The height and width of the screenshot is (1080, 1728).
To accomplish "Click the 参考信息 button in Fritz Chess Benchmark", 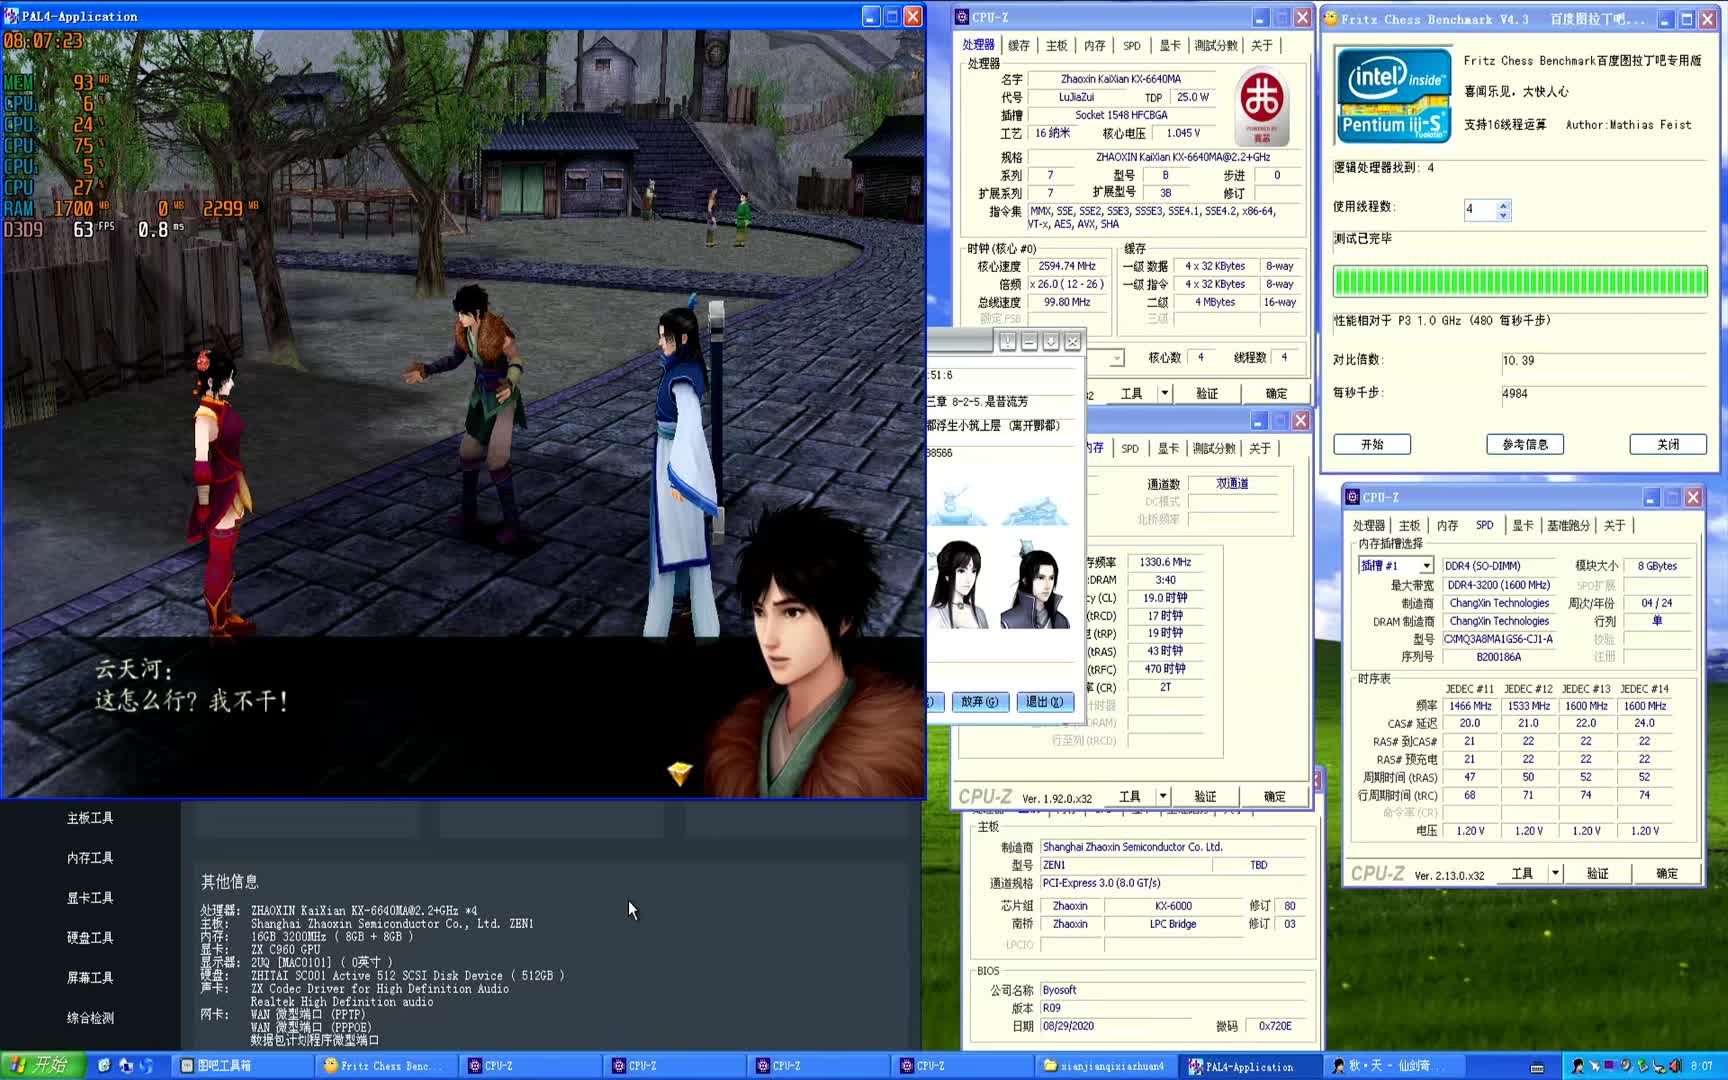I will pos(1525,444).
